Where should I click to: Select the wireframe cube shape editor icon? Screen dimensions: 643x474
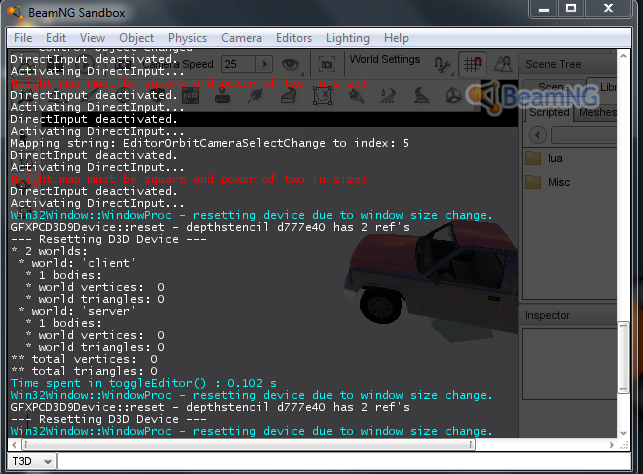[453, 96]
